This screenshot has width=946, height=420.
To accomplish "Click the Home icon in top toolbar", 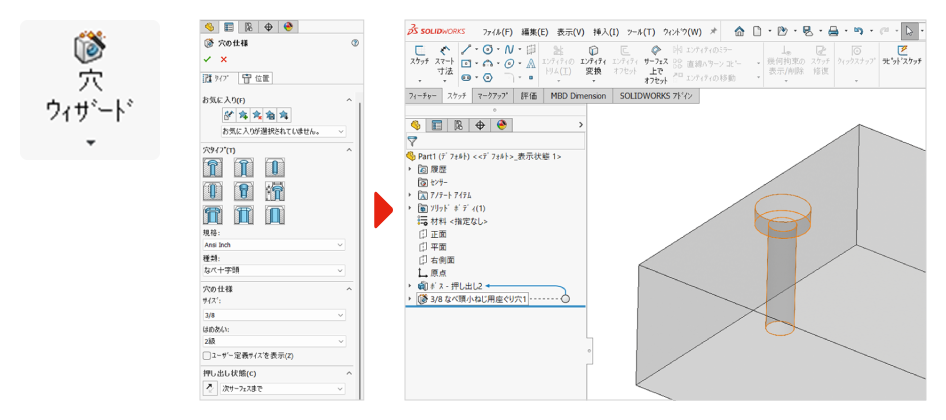I will (739, 31).
